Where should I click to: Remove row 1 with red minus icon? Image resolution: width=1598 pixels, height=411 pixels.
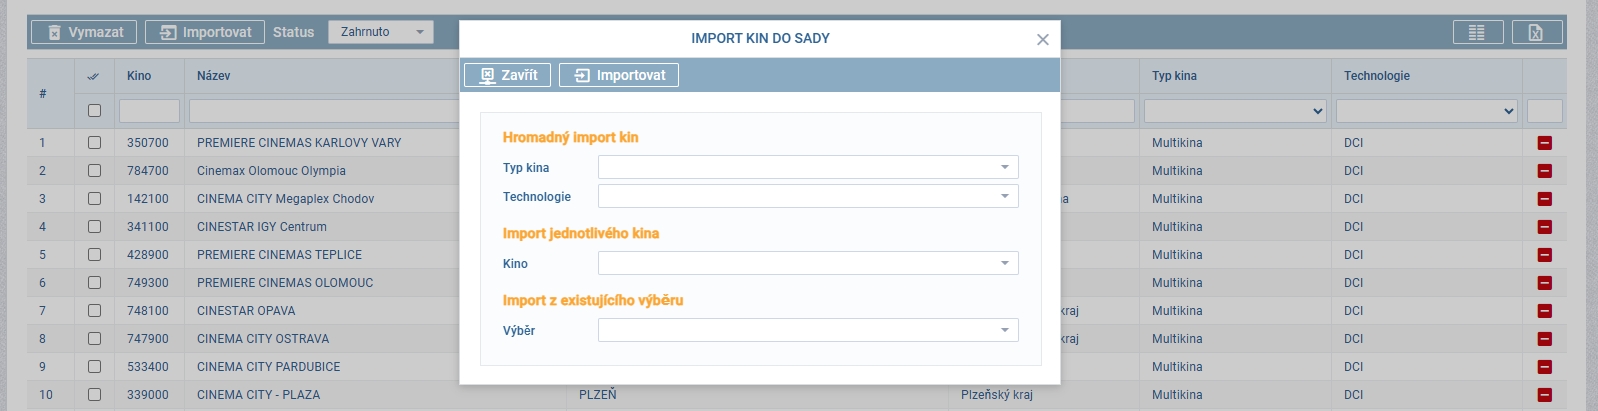coord(1544,143)
